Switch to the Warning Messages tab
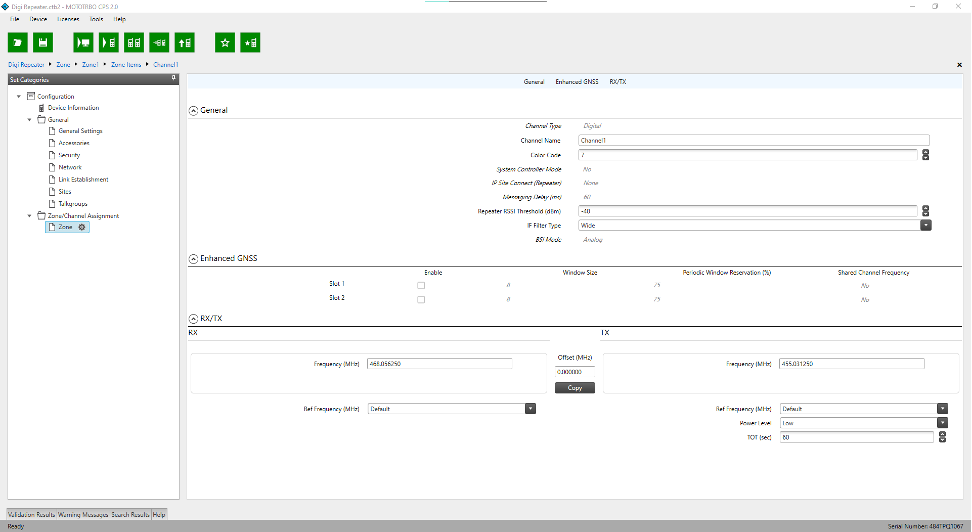Image resolution: width=972 pixels, height=532 pixels. pos(82,514)
